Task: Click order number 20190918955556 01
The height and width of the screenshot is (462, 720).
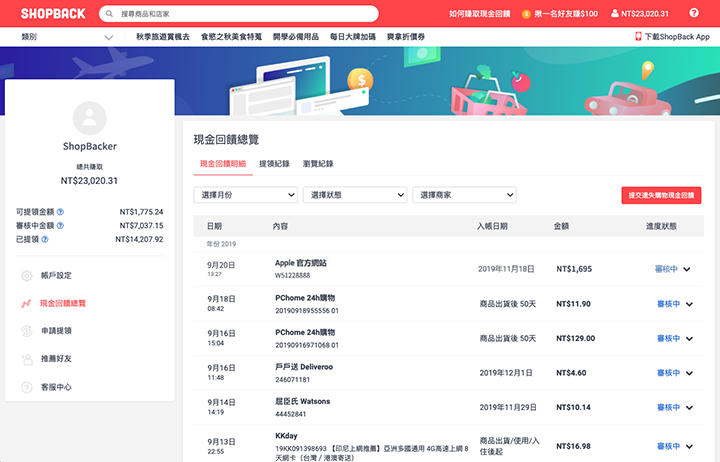Action: [x=307, y=311]
